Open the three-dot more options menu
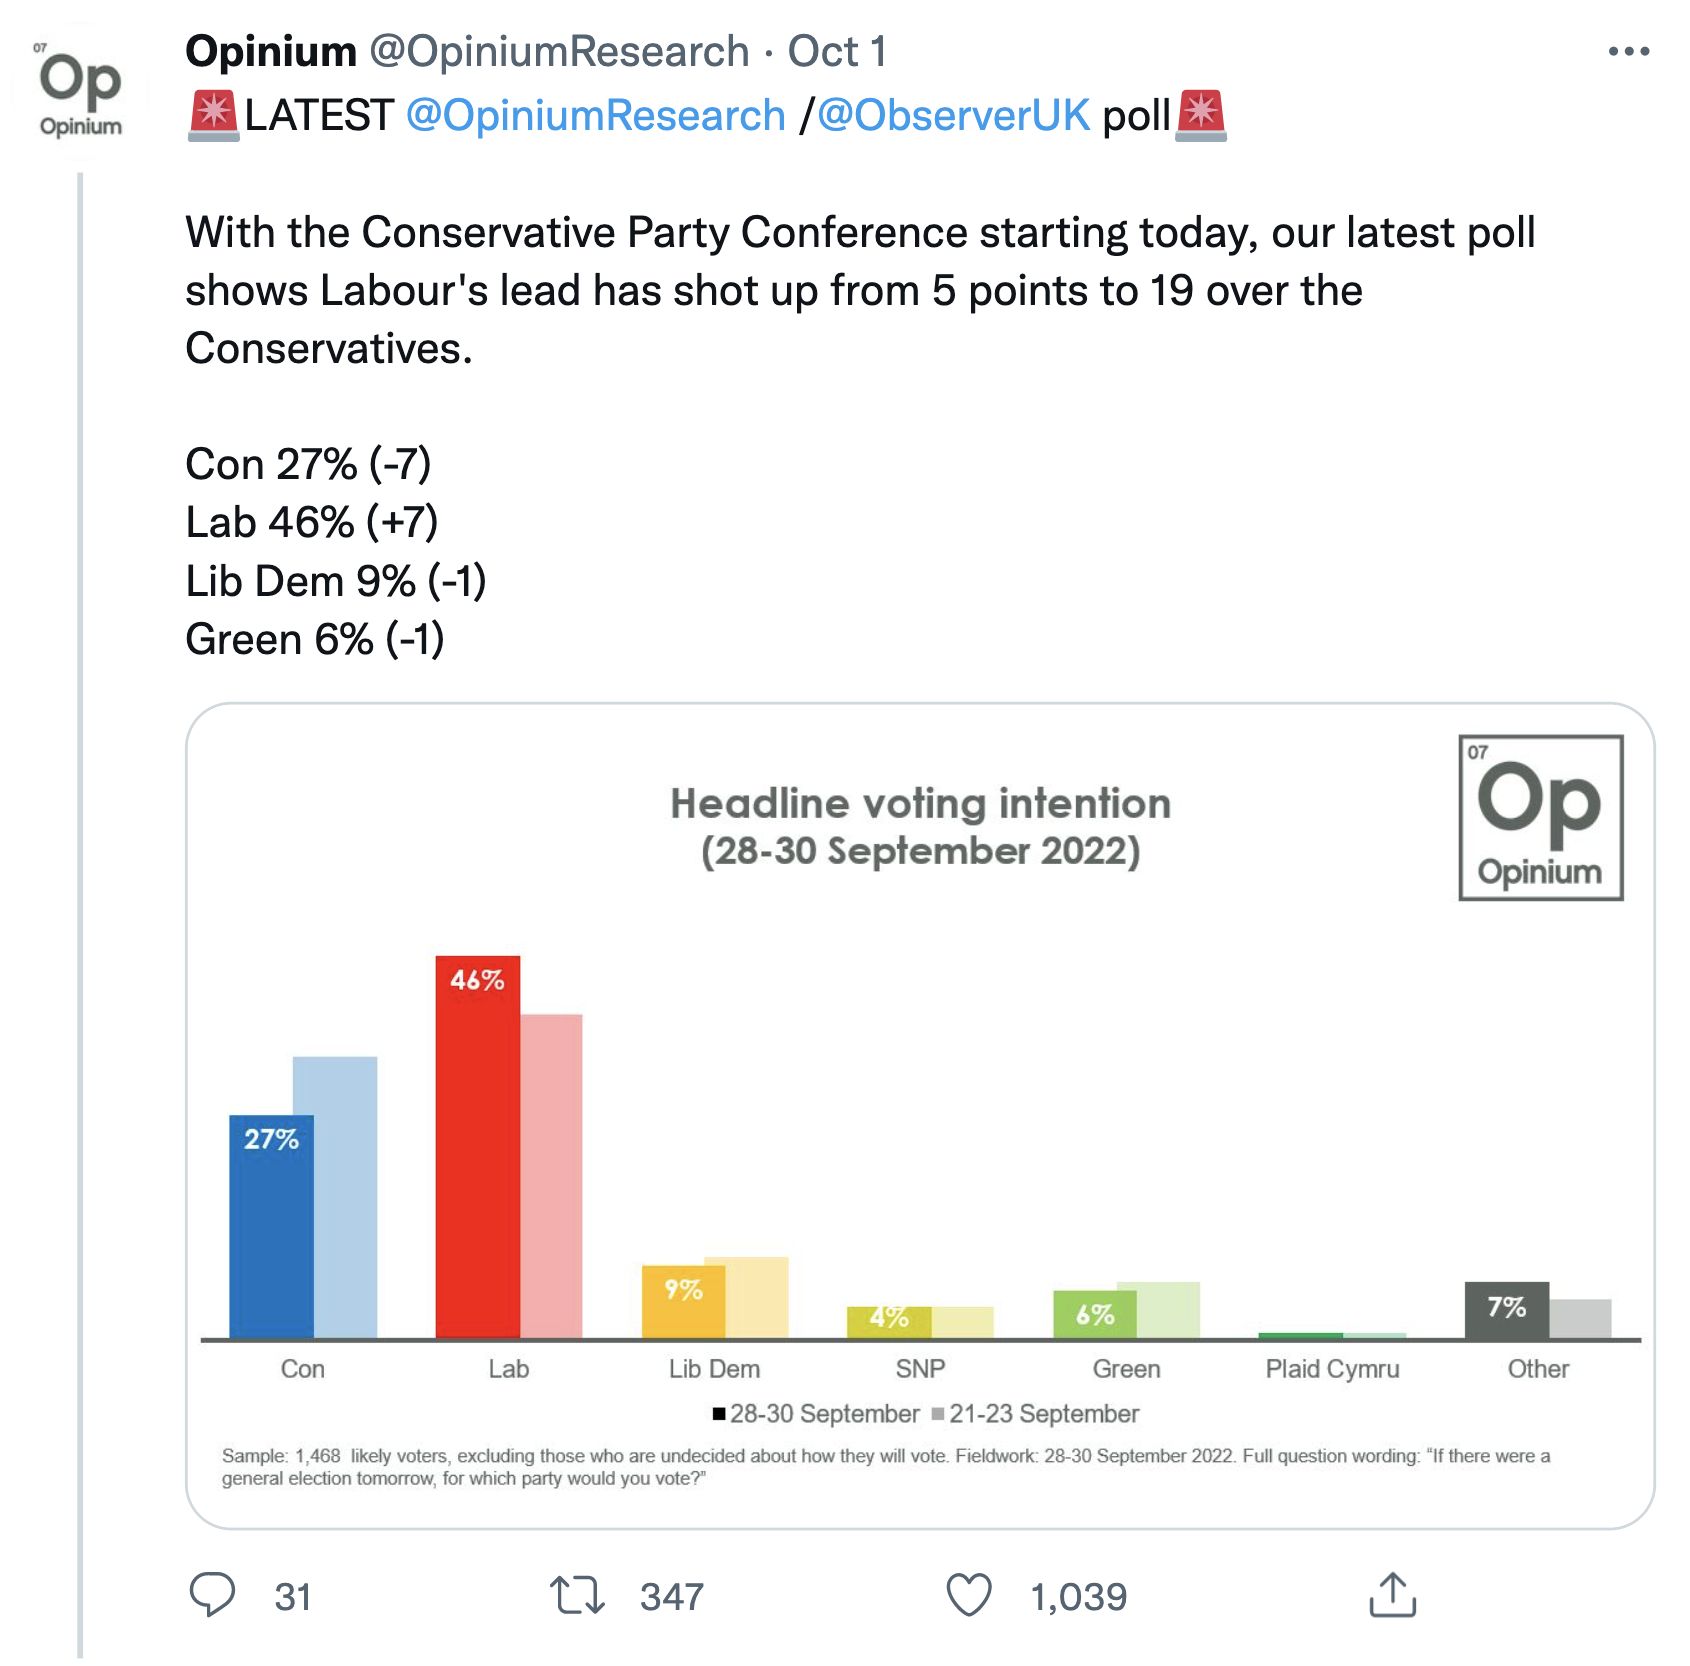This screenshot has height=1666, width=1690. click(1628, 52)
